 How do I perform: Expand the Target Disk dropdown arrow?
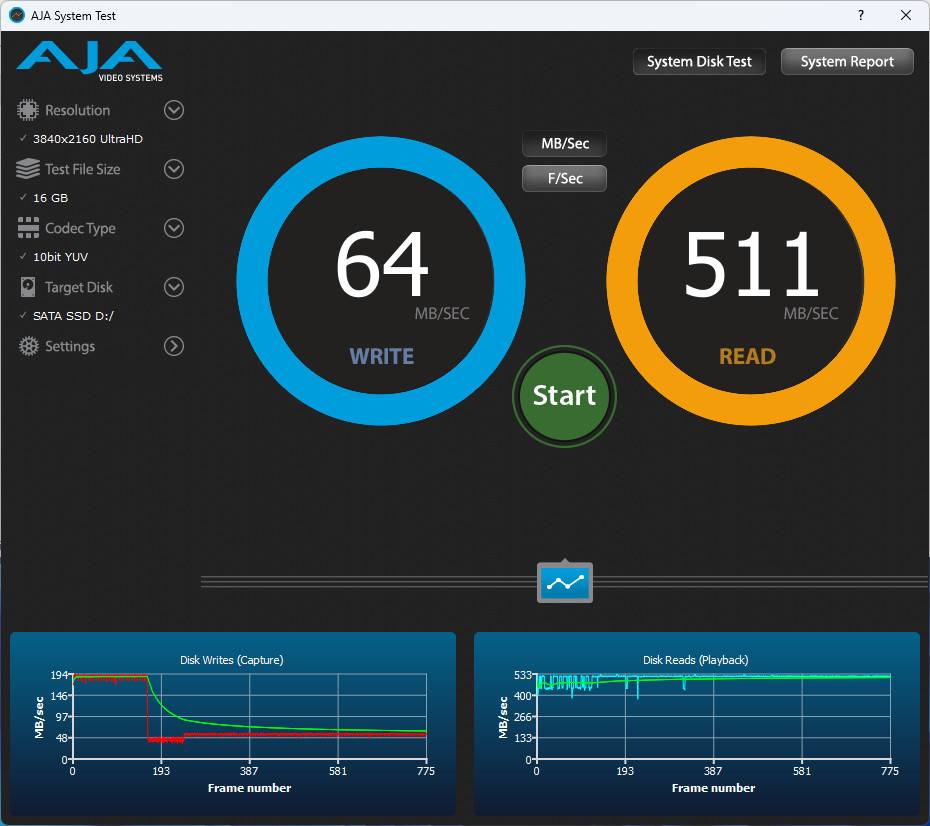point(174,287)
